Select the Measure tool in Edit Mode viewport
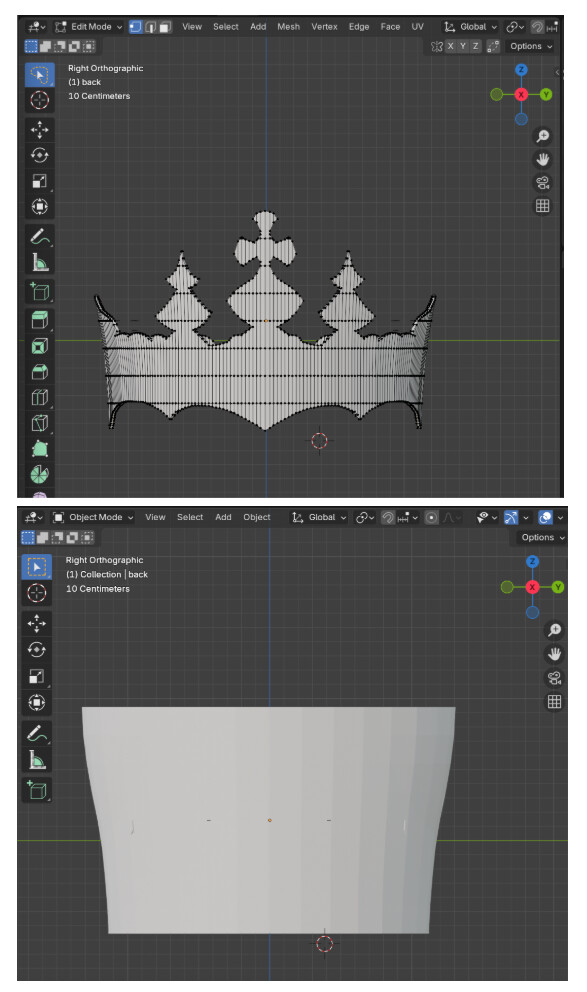The width and height of the screenshot is (587, 992). 39,262
